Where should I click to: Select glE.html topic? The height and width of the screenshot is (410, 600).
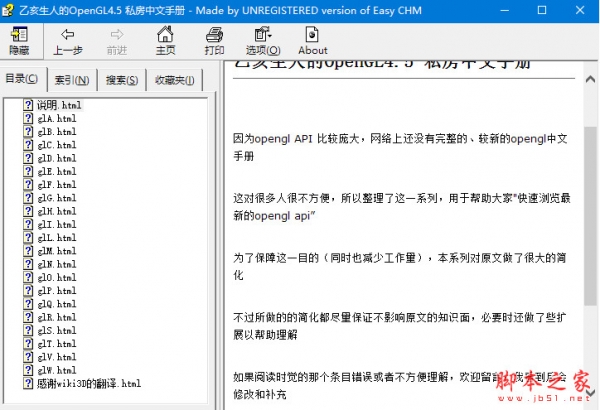click(x=57, y=172)
